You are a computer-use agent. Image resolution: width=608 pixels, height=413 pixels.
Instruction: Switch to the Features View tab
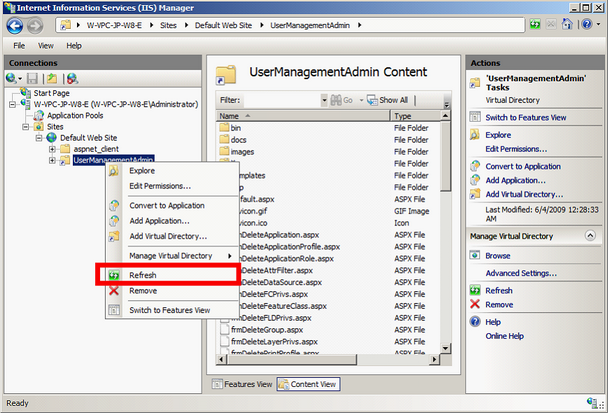(x=243, y=384)
